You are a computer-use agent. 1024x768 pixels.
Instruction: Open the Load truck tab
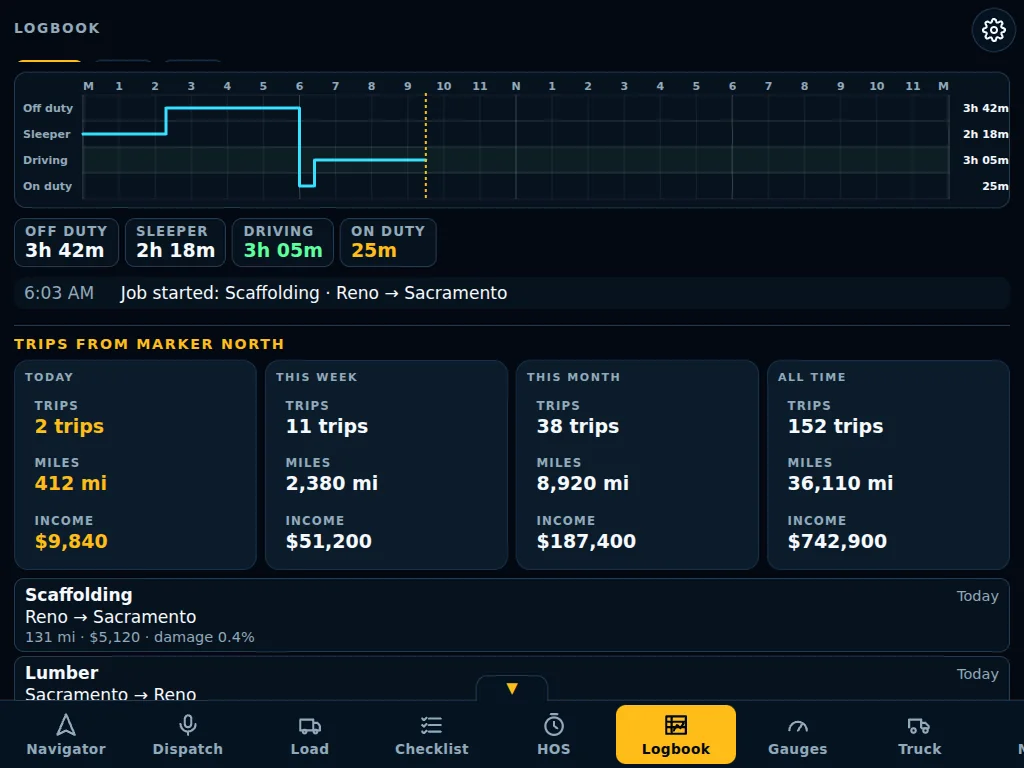[x=310, y=734]
